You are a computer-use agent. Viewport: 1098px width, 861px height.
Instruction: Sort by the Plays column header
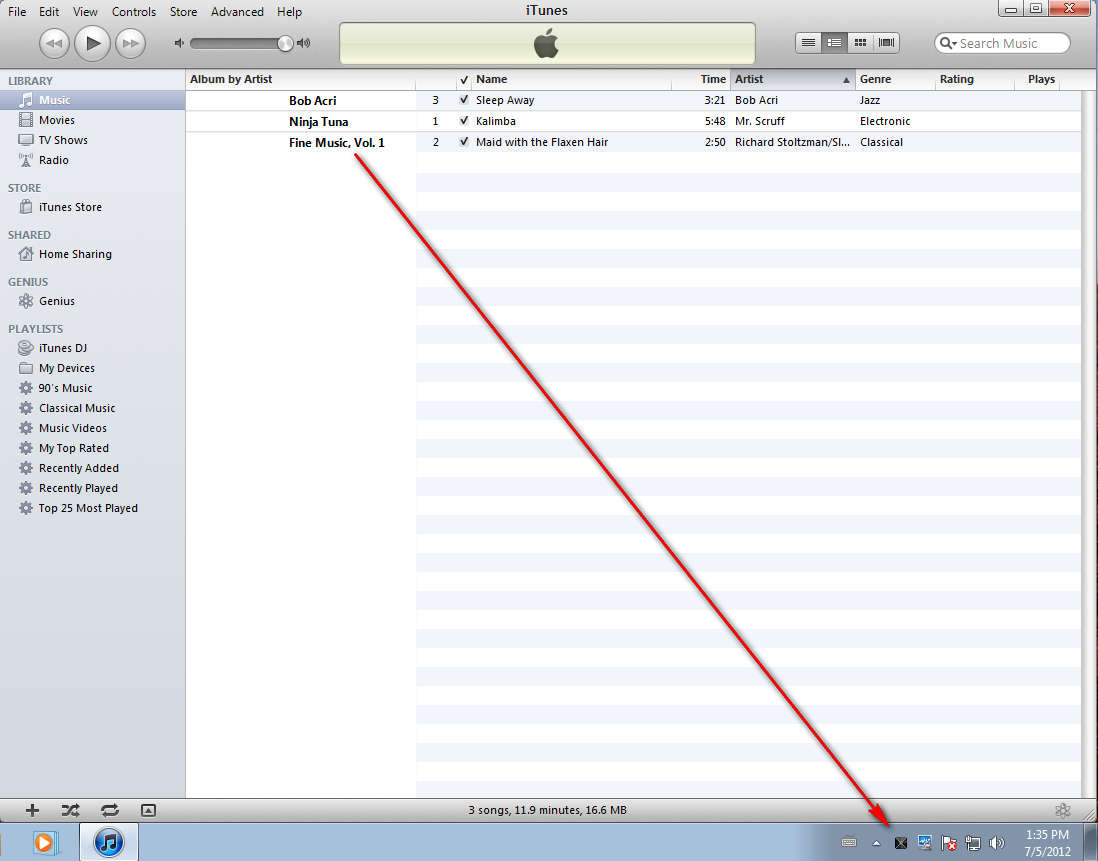click(x=1041, y=80)
